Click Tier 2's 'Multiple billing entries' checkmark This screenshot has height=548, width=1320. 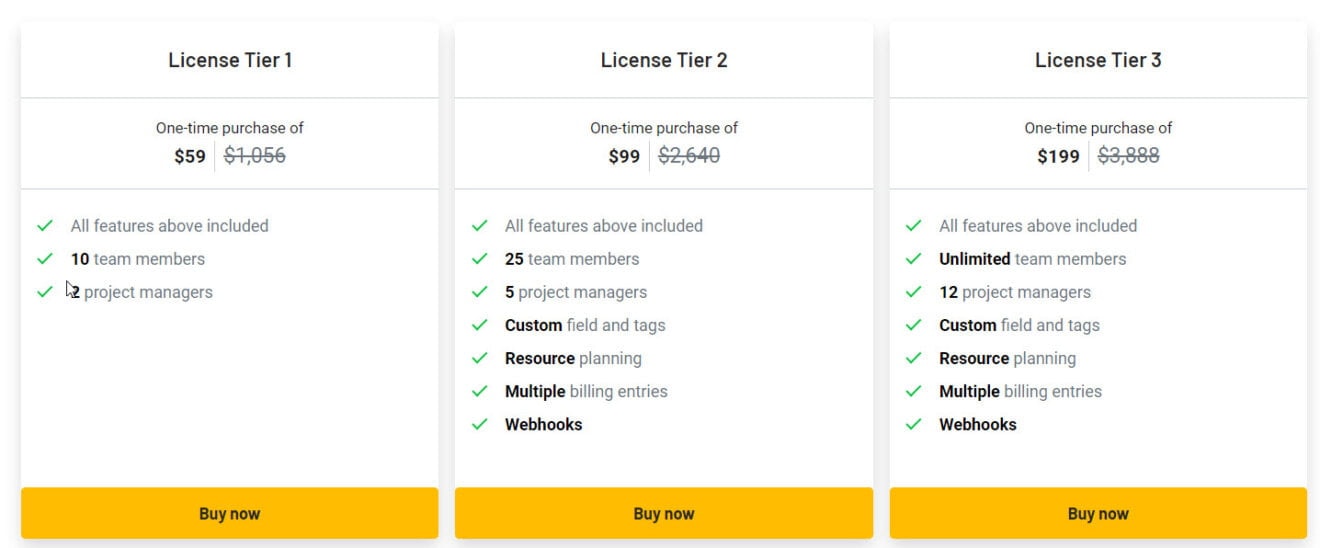click(480, 391)
